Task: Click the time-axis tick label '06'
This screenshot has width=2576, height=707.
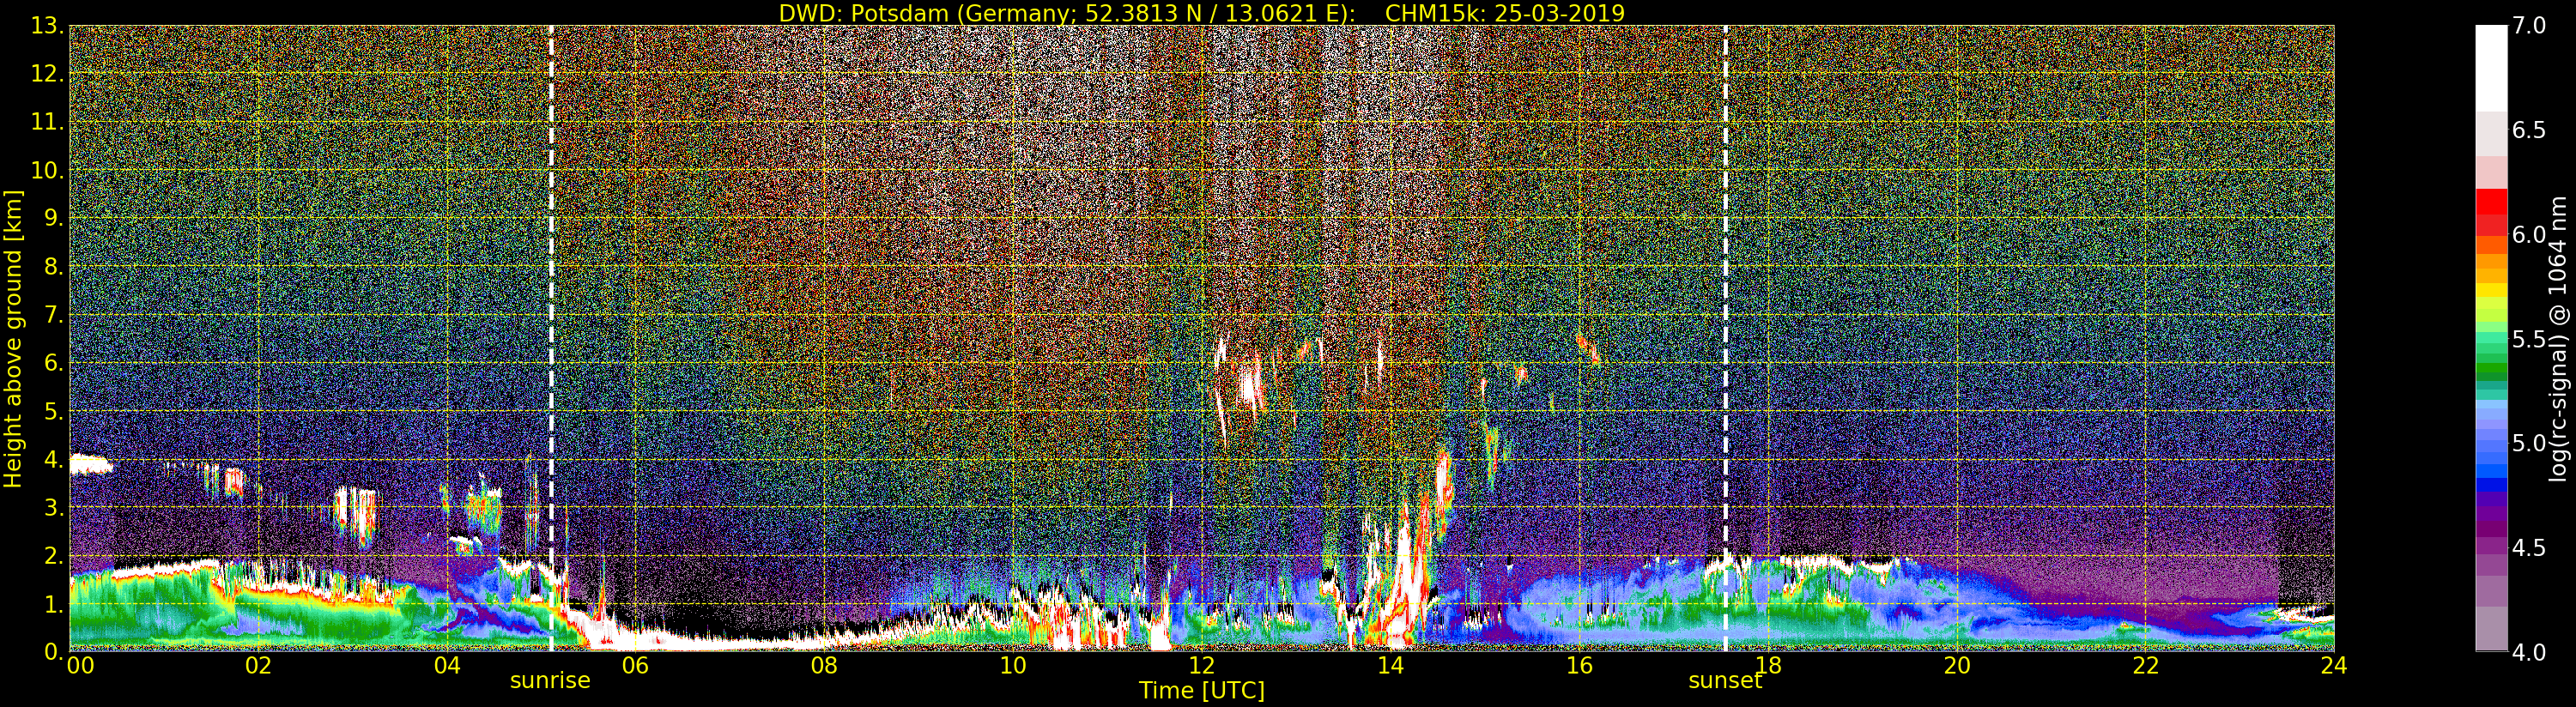Action: click(x=635, y=665)
